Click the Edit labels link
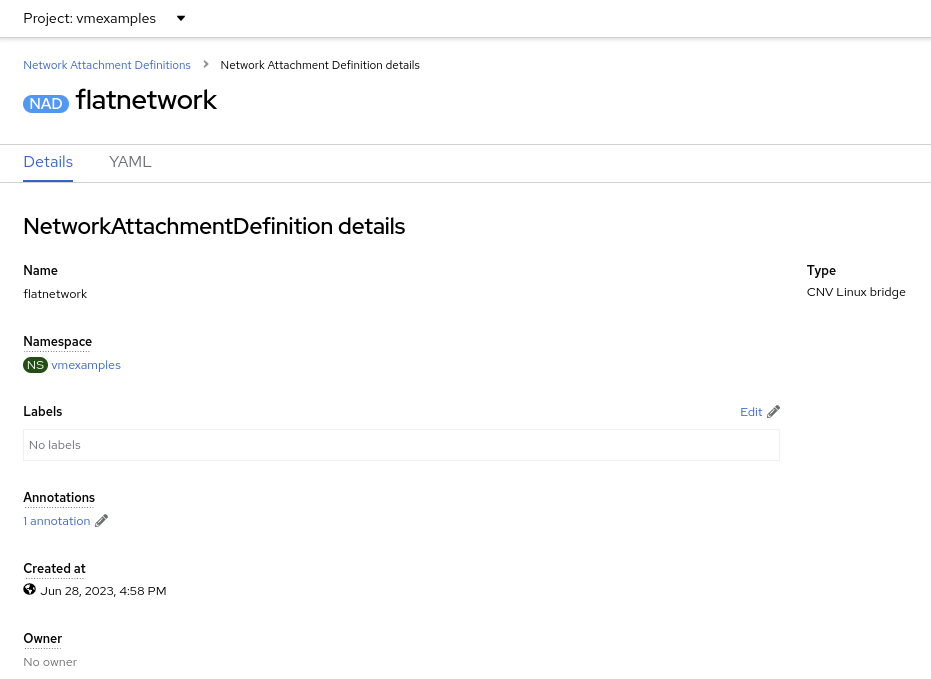Viewport: 931px width, 679px height. point(751,412)
